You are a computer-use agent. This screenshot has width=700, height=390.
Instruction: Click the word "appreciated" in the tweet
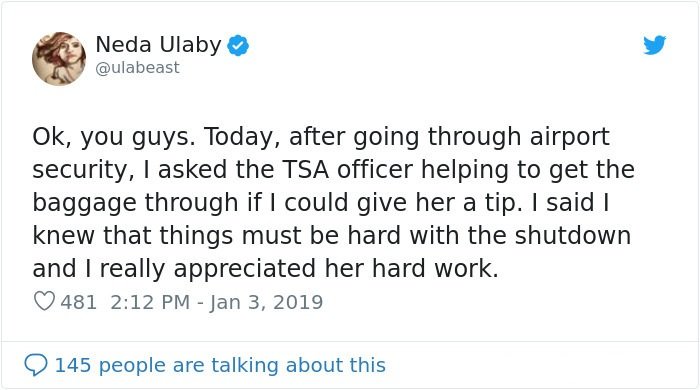[245, 270]
